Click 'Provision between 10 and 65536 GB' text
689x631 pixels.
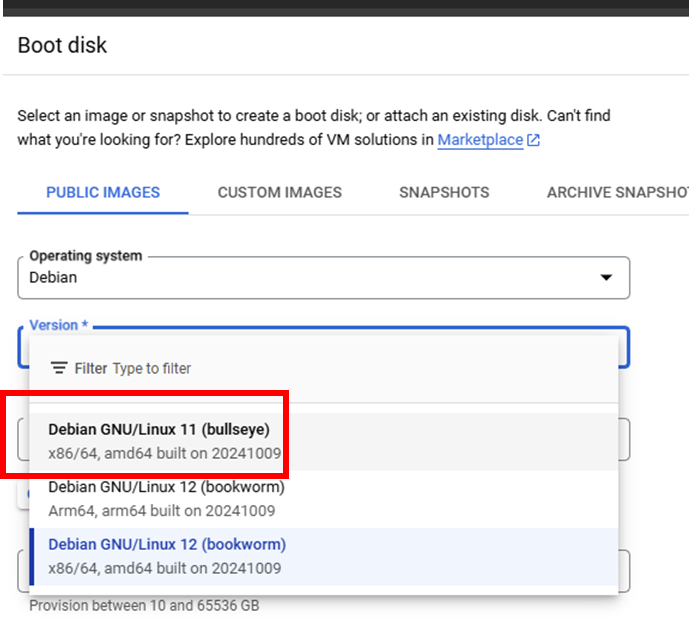tap(144, 606)
